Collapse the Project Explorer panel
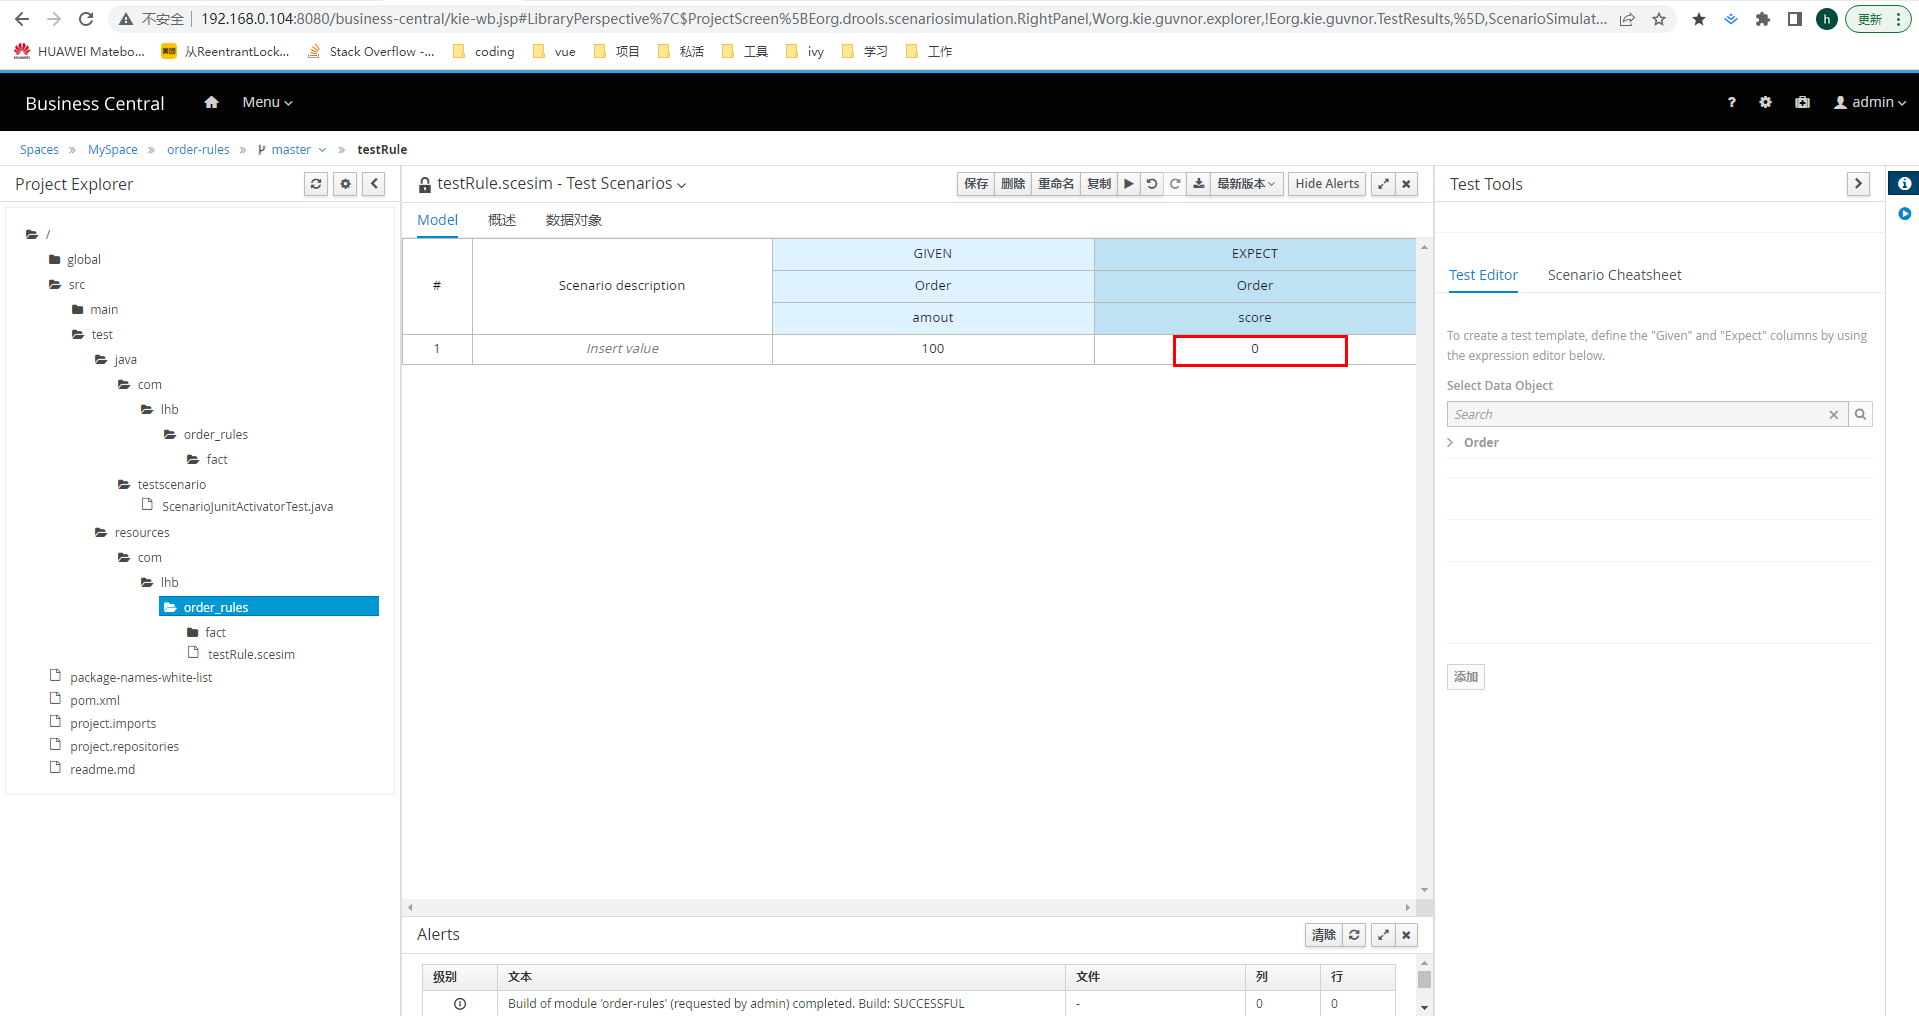The width and height of the screenshot is (1919, 1016). pyautogui.click(x=374, y=184)
